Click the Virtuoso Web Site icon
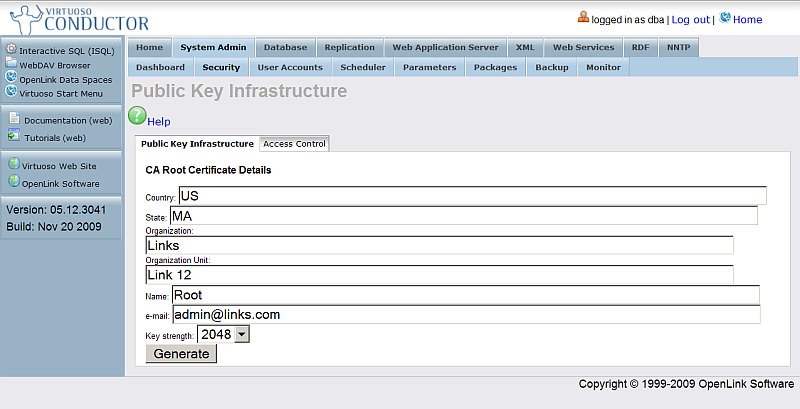 pos(14,164)
